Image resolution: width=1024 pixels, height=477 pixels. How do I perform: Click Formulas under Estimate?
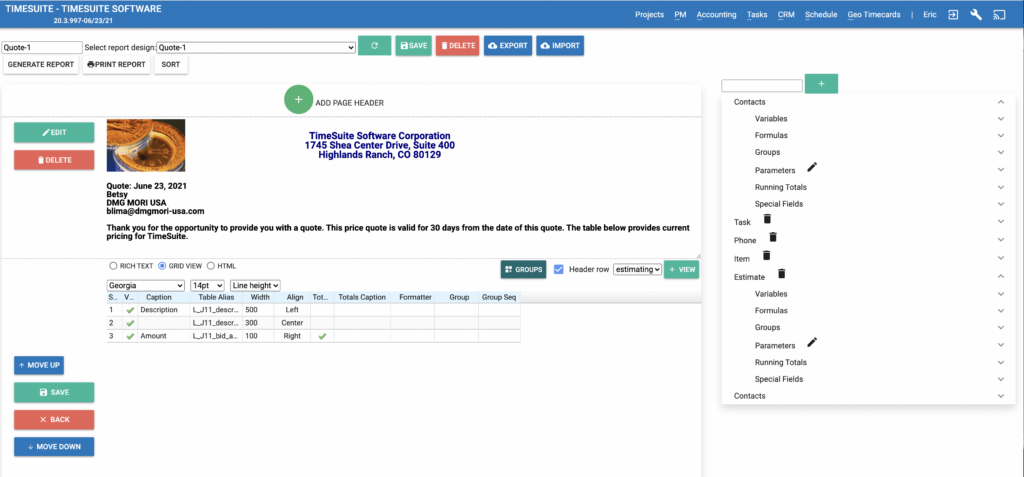tap(771, 310)
